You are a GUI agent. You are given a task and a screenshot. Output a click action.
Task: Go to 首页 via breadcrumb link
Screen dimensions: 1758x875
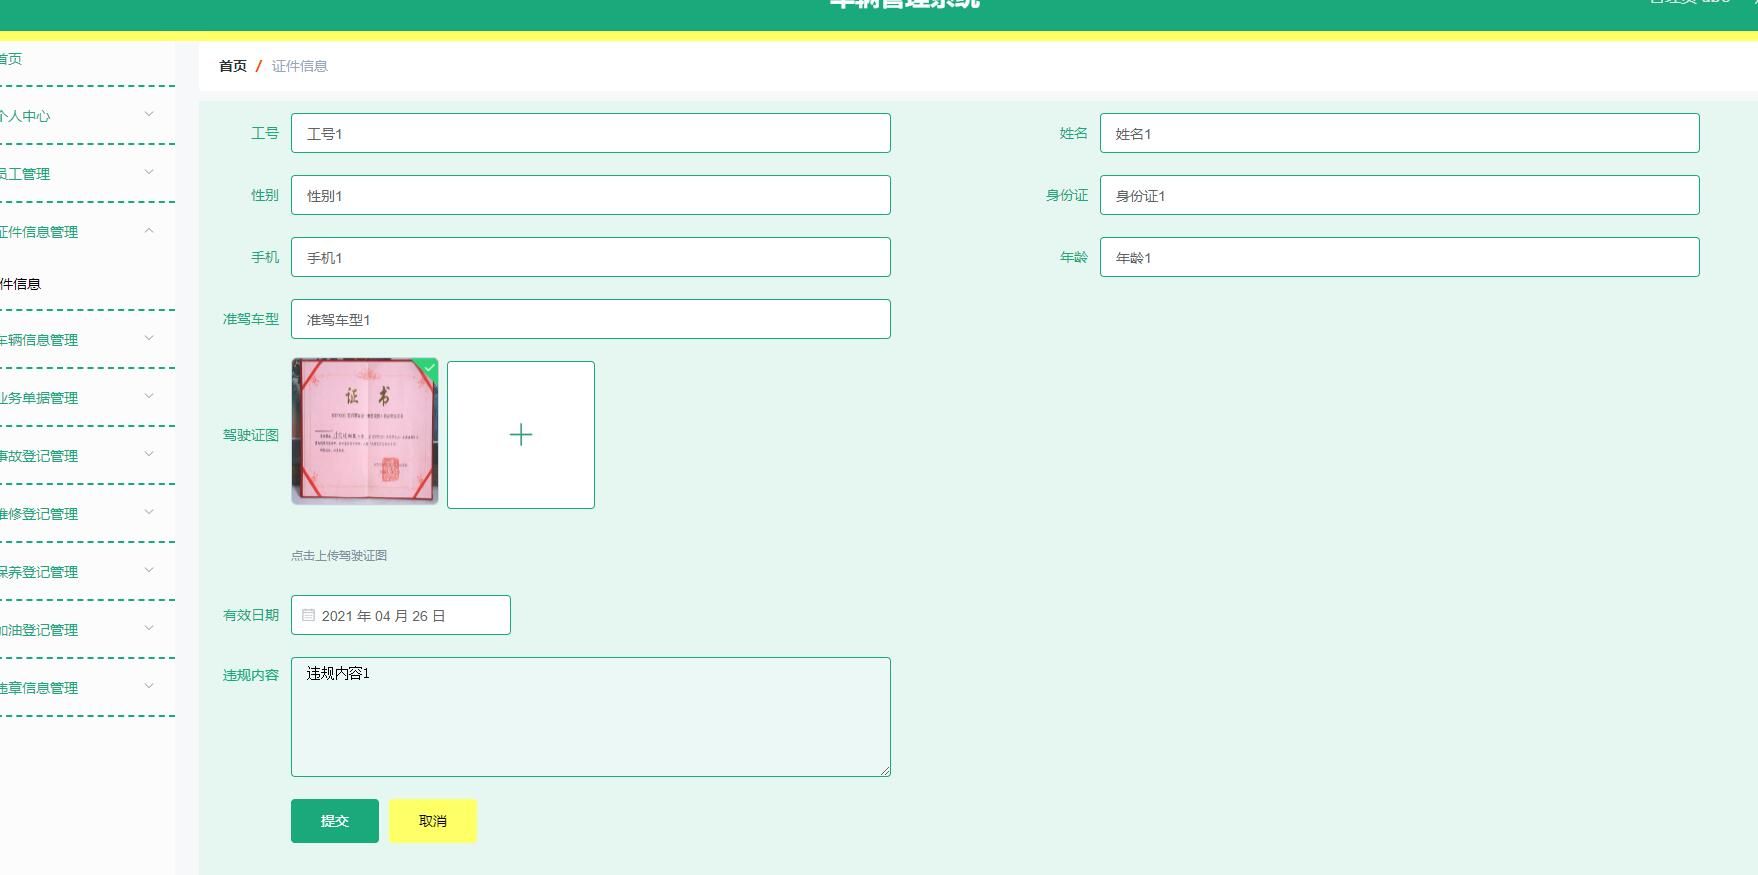[232, 66]
